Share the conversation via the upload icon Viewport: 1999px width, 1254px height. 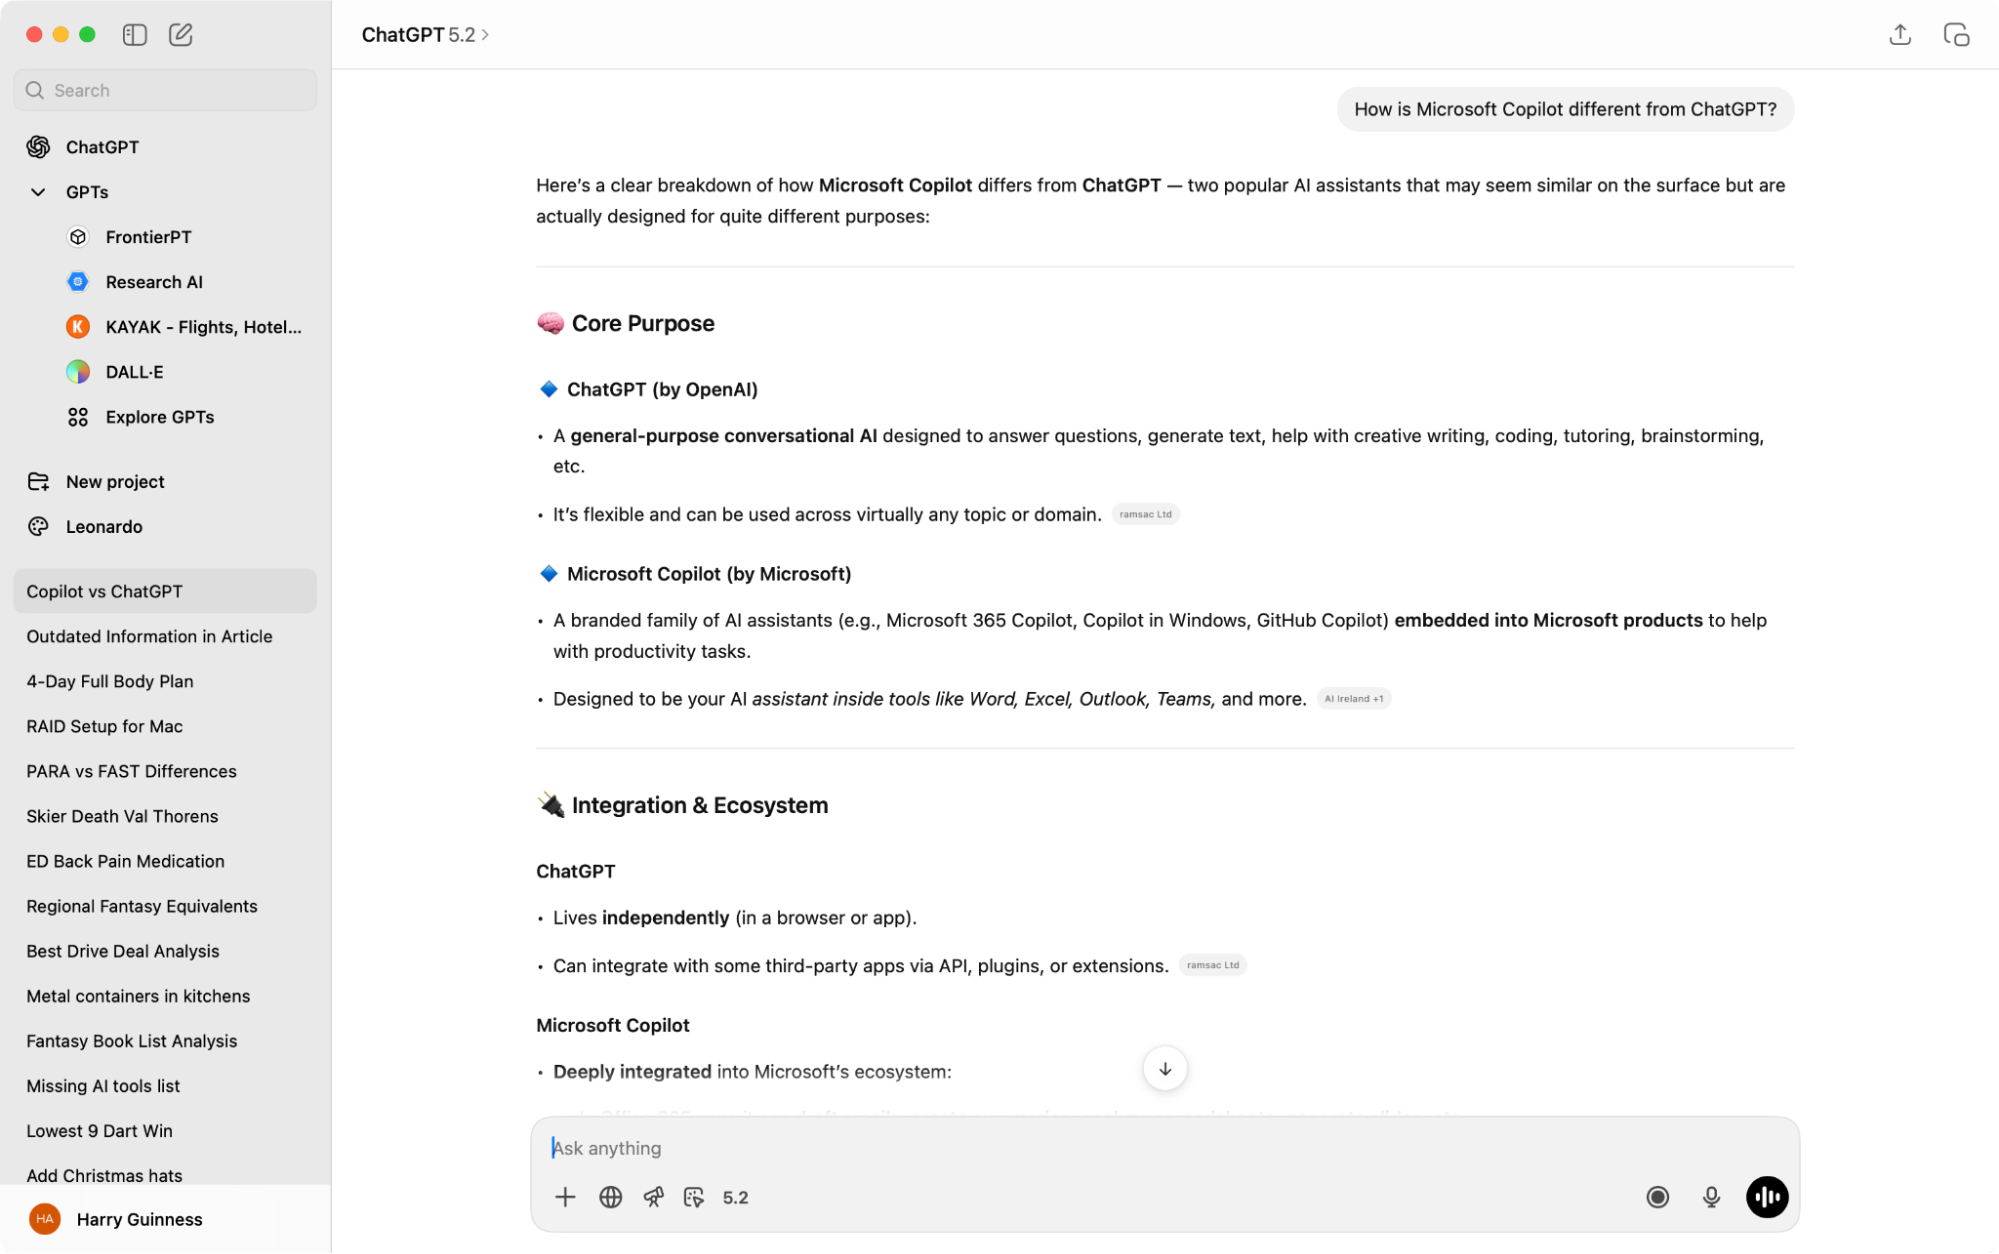(x=1898, y=34)
